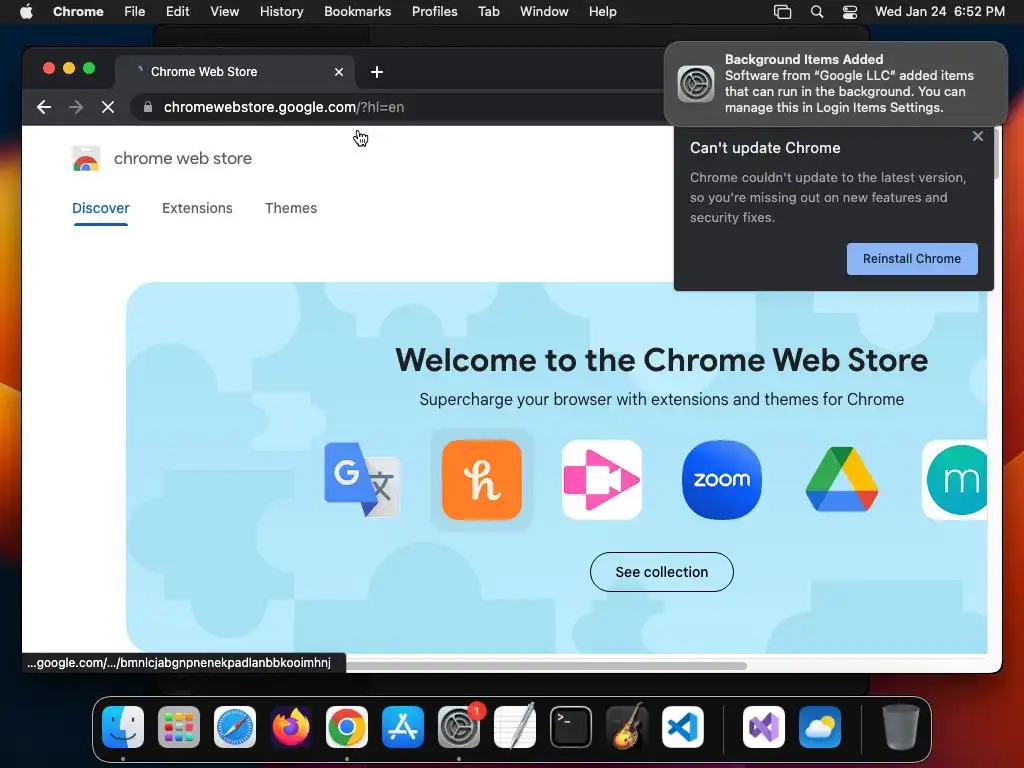Click the Stage Manager menu bar icon

pyautogui.click(x=782, y=12)
